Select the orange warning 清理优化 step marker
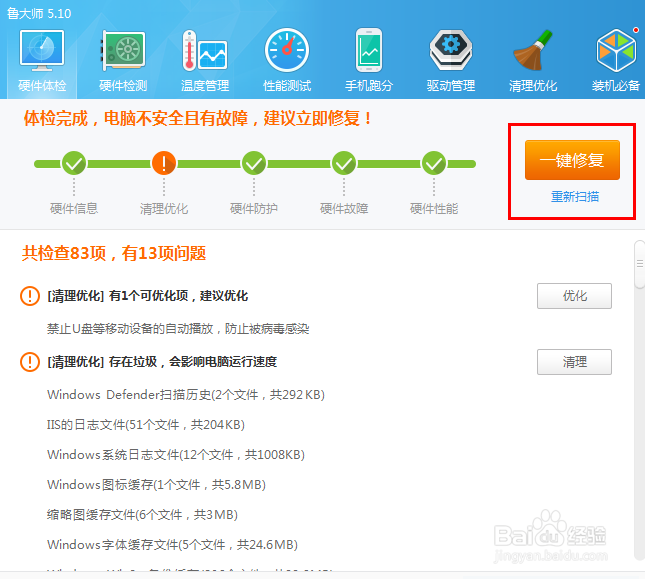 (x=164, y=163)
